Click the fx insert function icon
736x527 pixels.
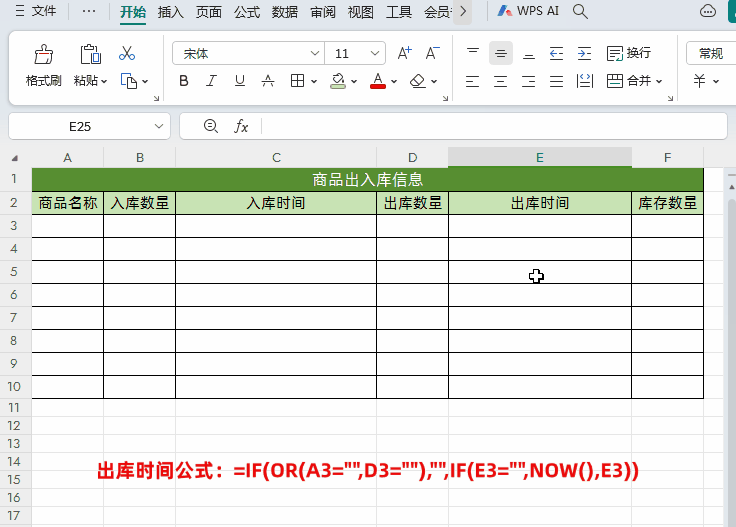(241, 126)
